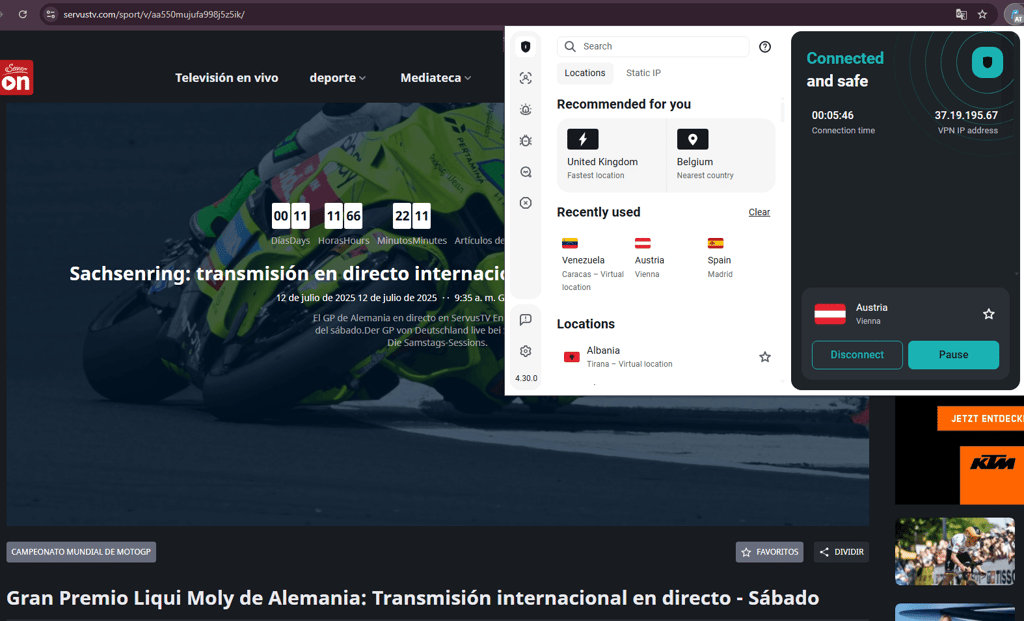
Task: Click the connection time 00:05:46
Action: point(833,116)
